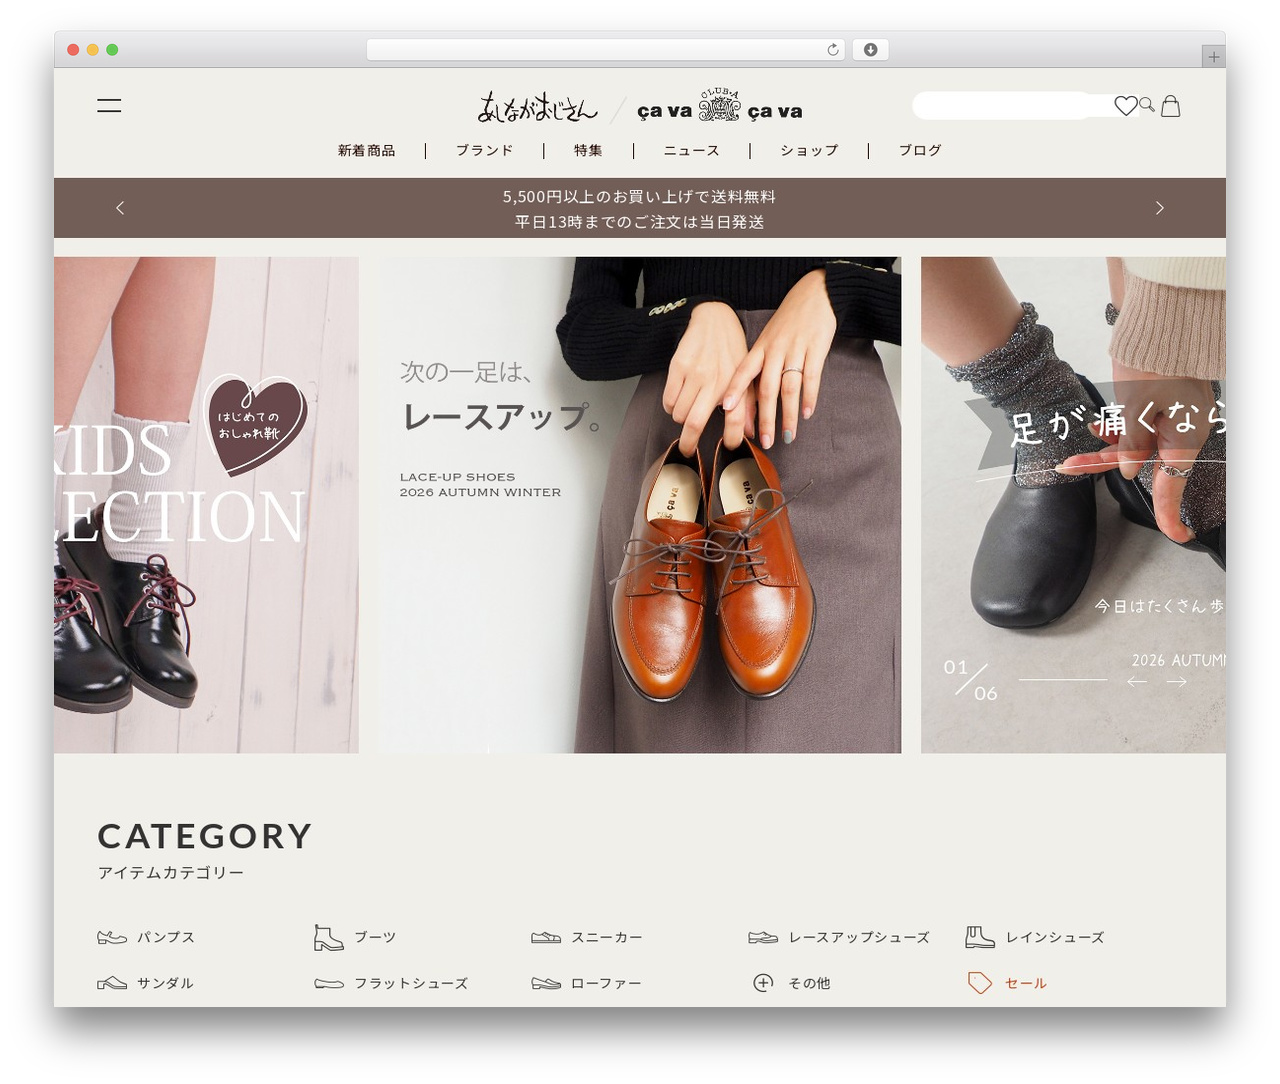
Task: Click the ローファー loafer icon
Action: (546, 983)
